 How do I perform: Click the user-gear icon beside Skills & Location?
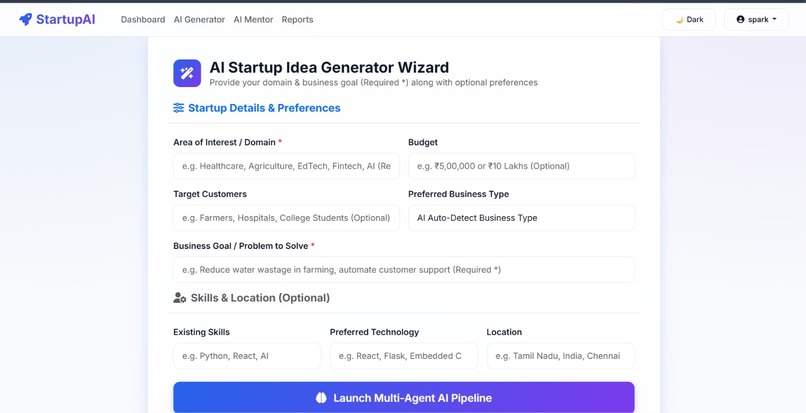[x=179, y=298]
